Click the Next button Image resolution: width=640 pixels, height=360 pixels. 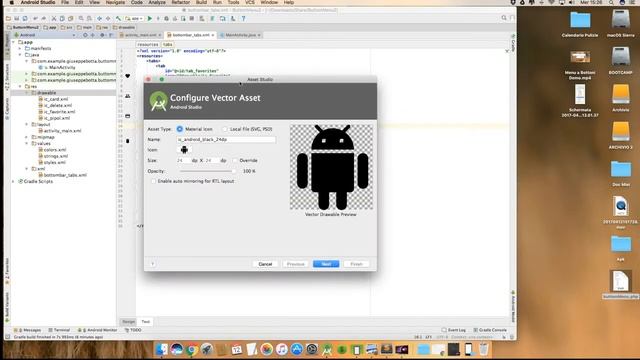(x=326, y=264)
